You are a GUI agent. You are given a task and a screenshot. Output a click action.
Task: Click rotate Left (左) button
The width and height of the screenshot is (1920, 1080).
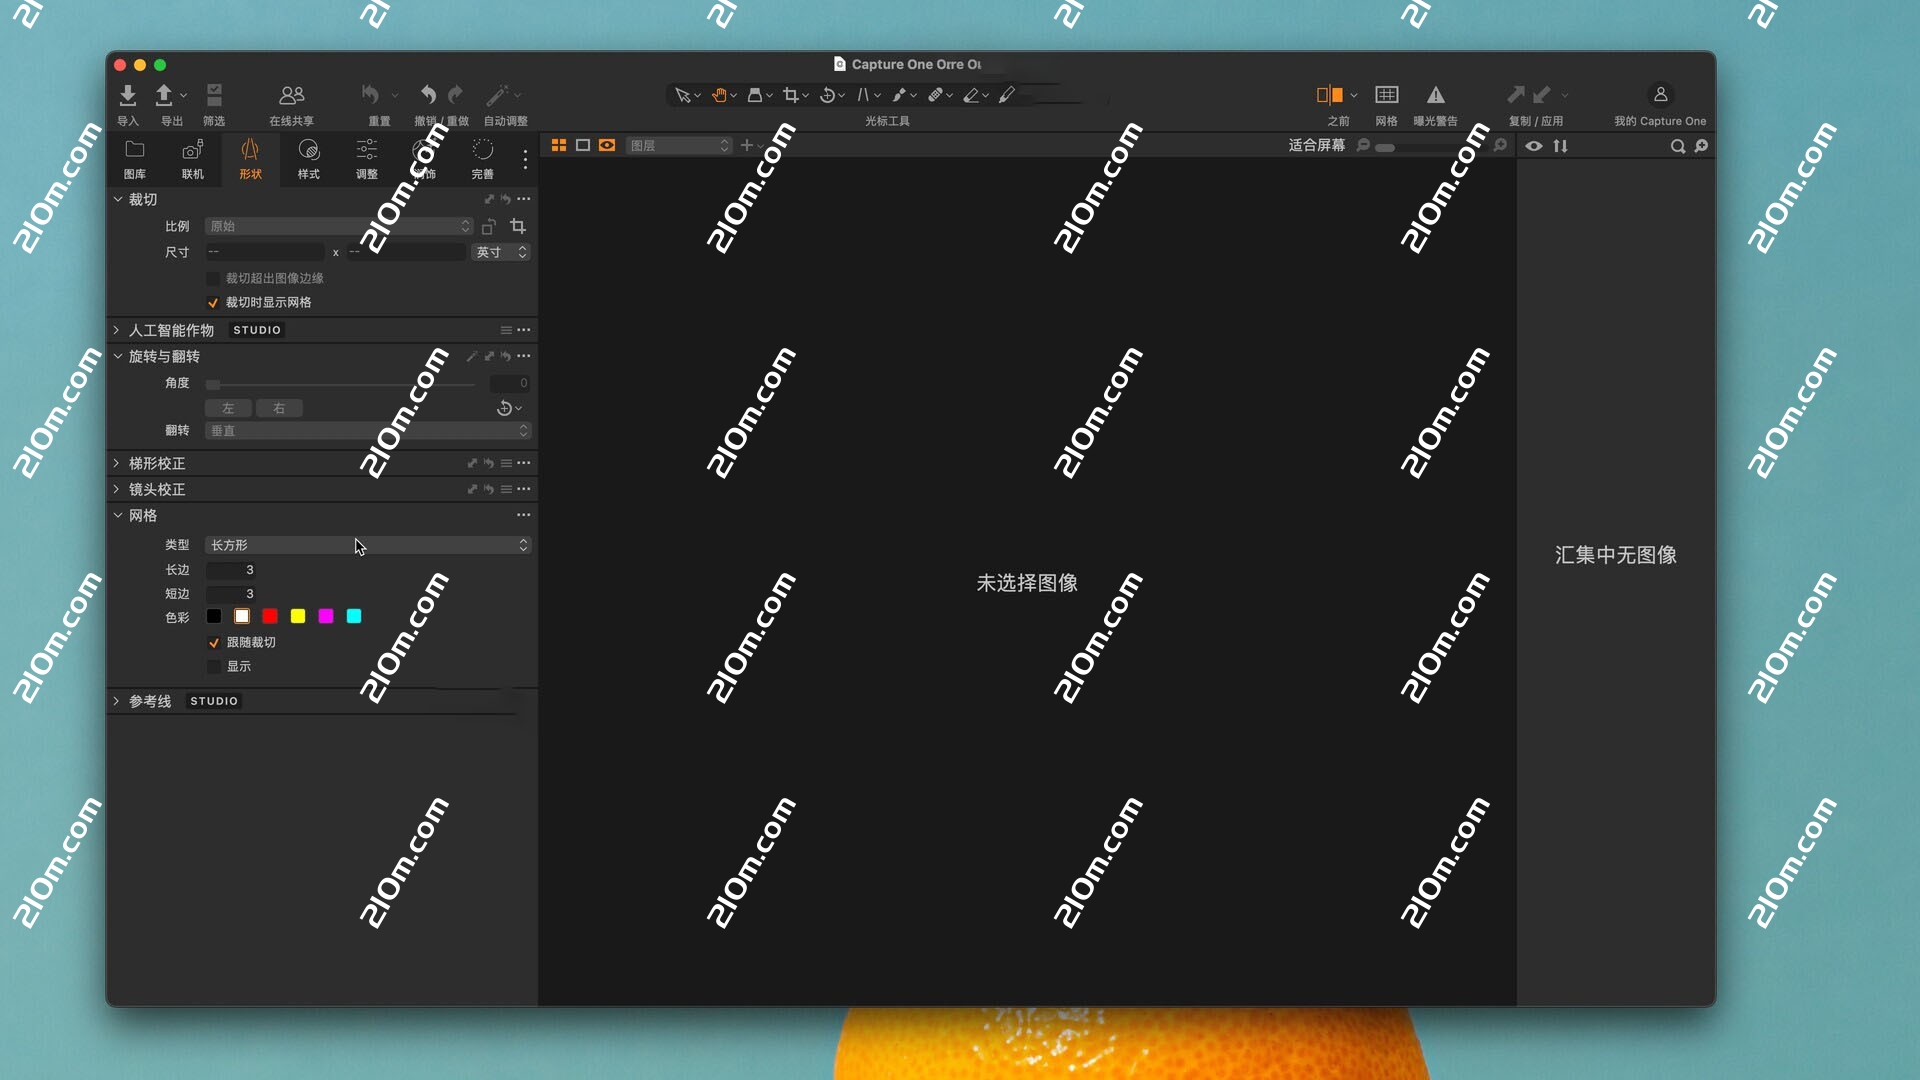pyautogui.click(x=228, y=408)
